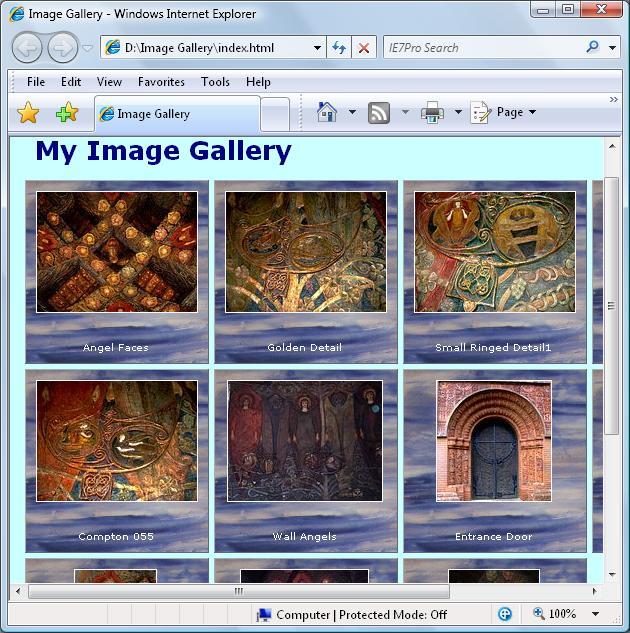The height and width of the screenshot is (633, 630).
Task: Click the Angel Faces caption
Action: pyautogui.click(x=116, y=348)
